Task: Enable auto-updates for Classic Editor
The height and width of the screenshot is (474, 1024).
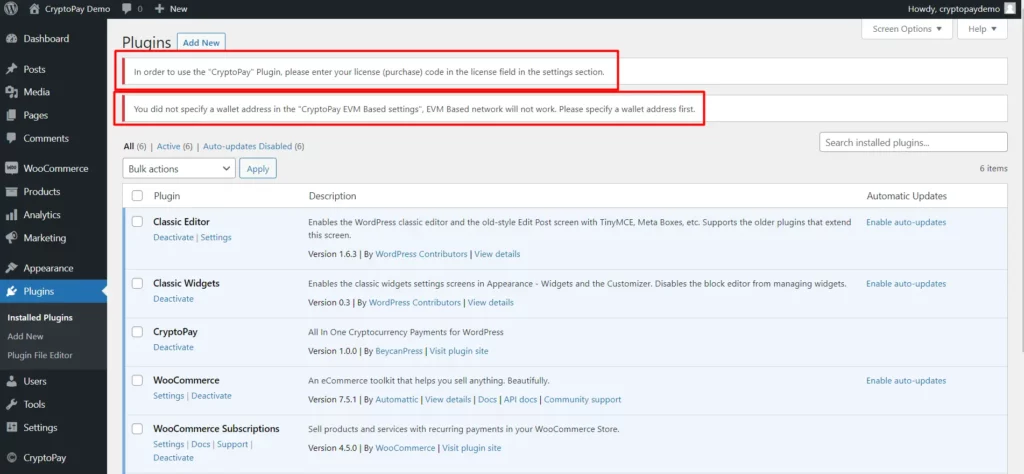Action: 906,223
